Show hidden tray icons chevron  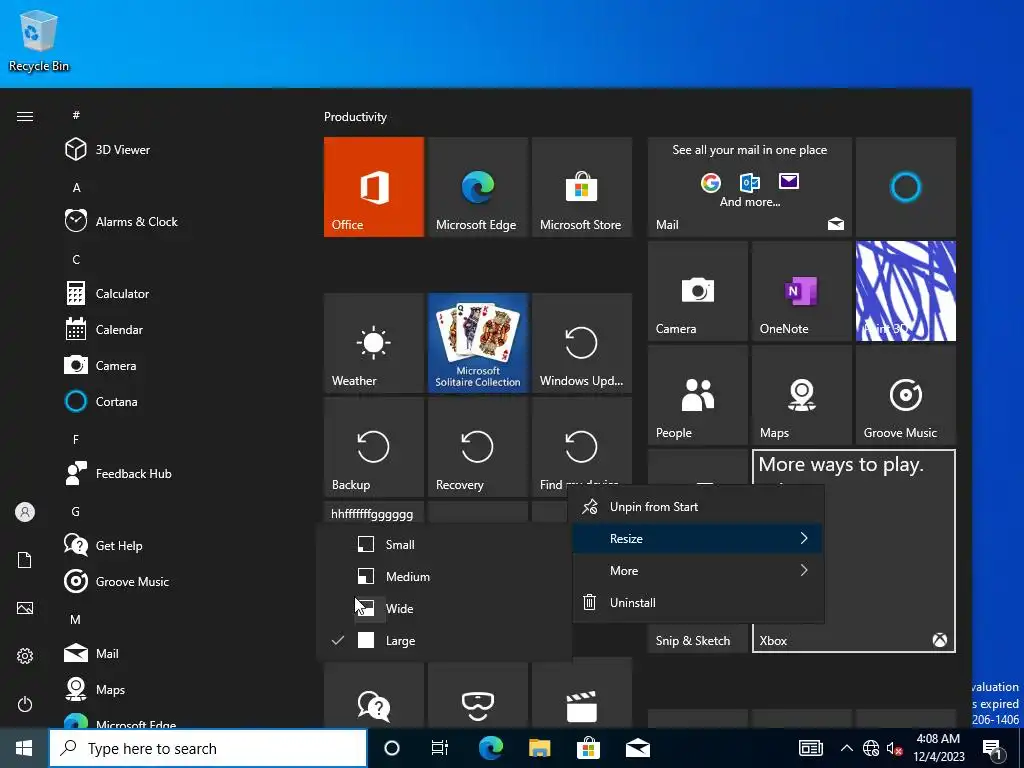pyautogui.click(x=846, y=748)
